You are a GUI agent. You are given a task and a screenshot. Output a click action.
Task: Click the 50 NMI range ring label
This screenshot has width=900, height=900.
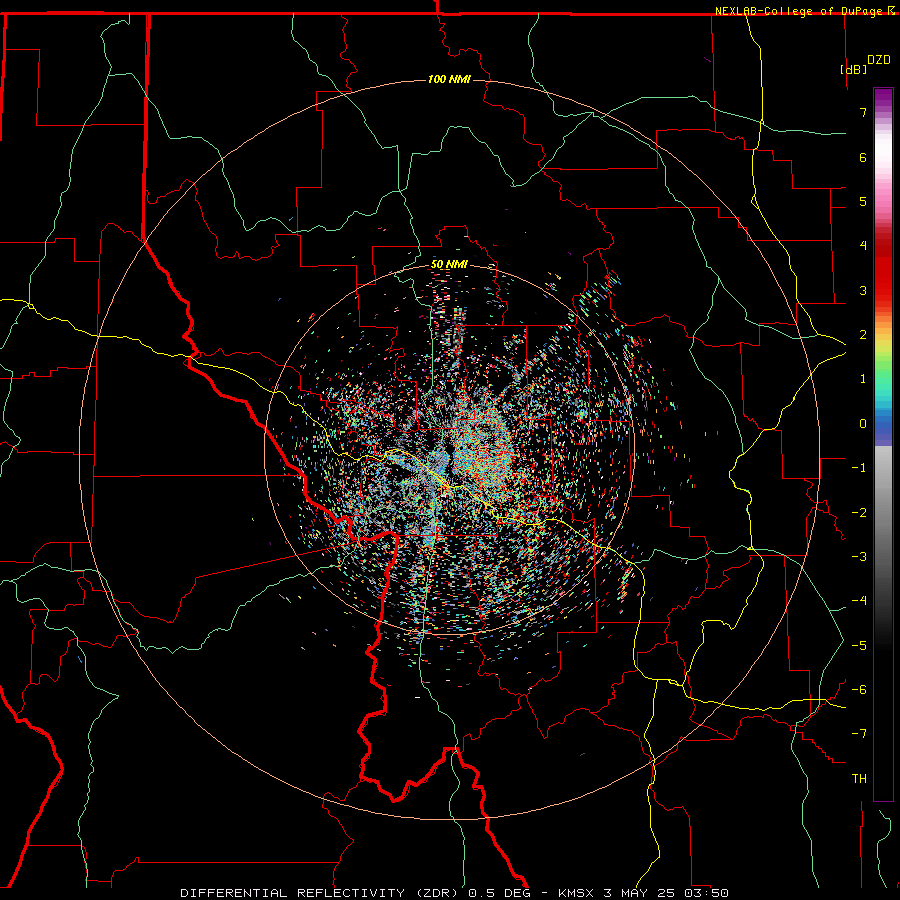(x=449, y=264)
